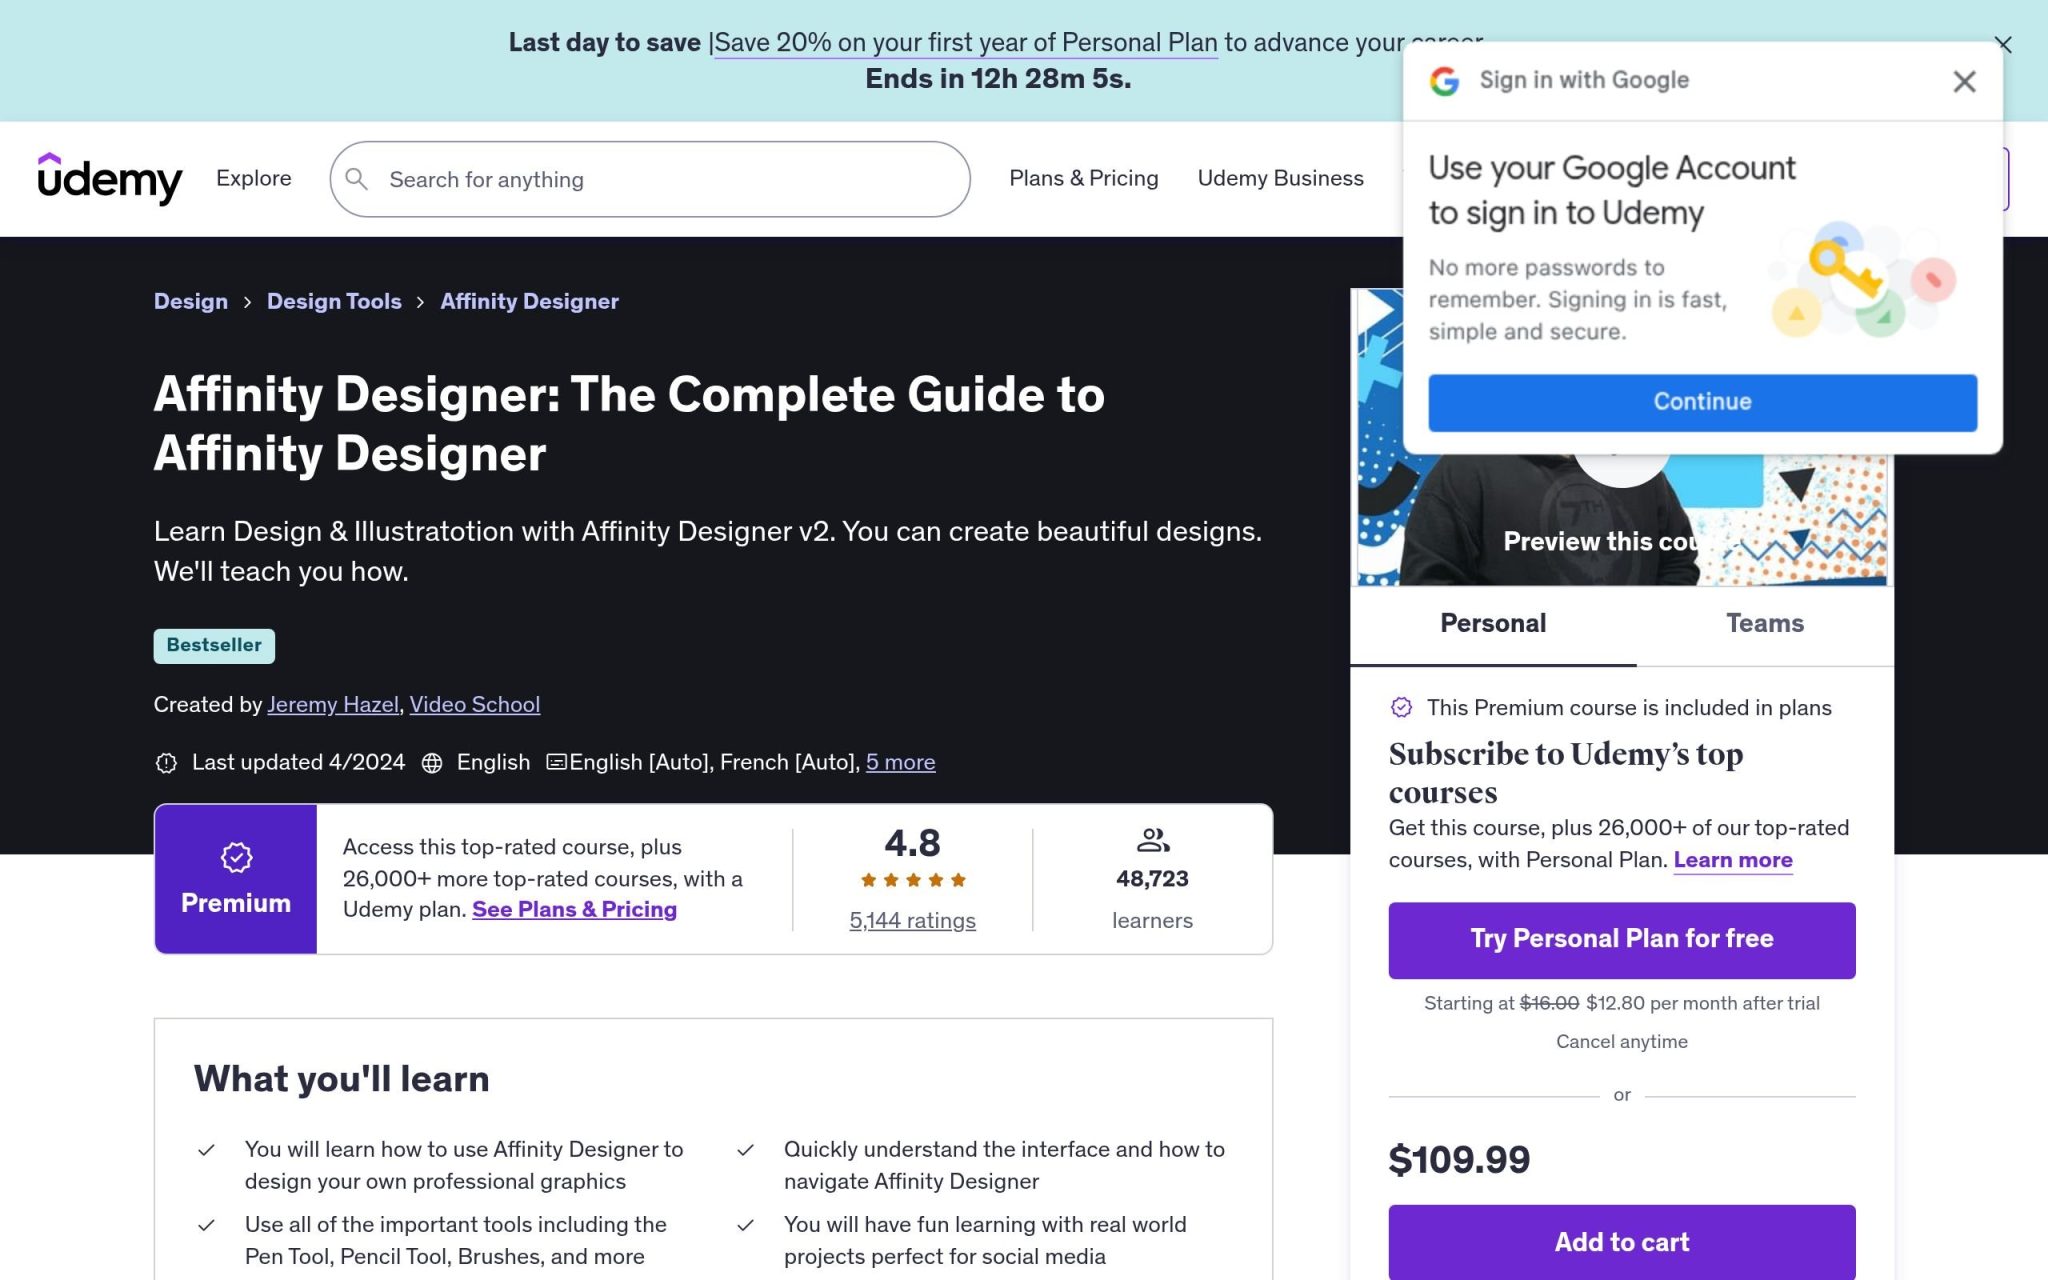Click the Add to cart button
This screenshot has width=2048, height=1280.
pyautogui.click(x=1621, y=1242)
